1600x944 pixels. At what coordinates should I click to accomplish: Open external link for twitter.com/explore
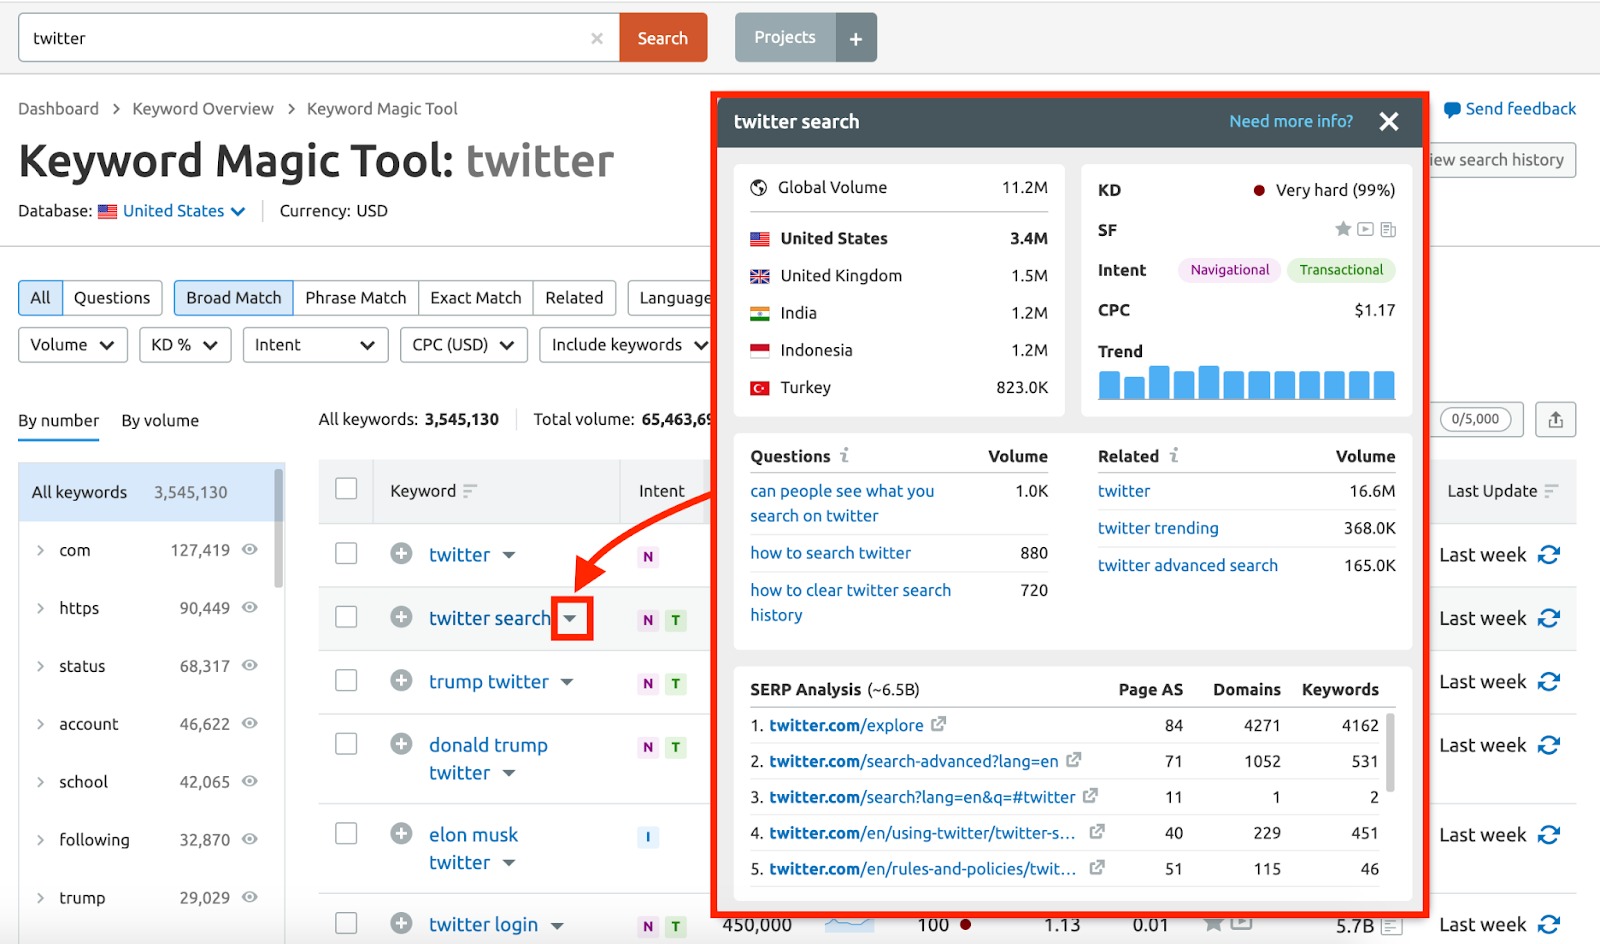click(x=938, y=724)
